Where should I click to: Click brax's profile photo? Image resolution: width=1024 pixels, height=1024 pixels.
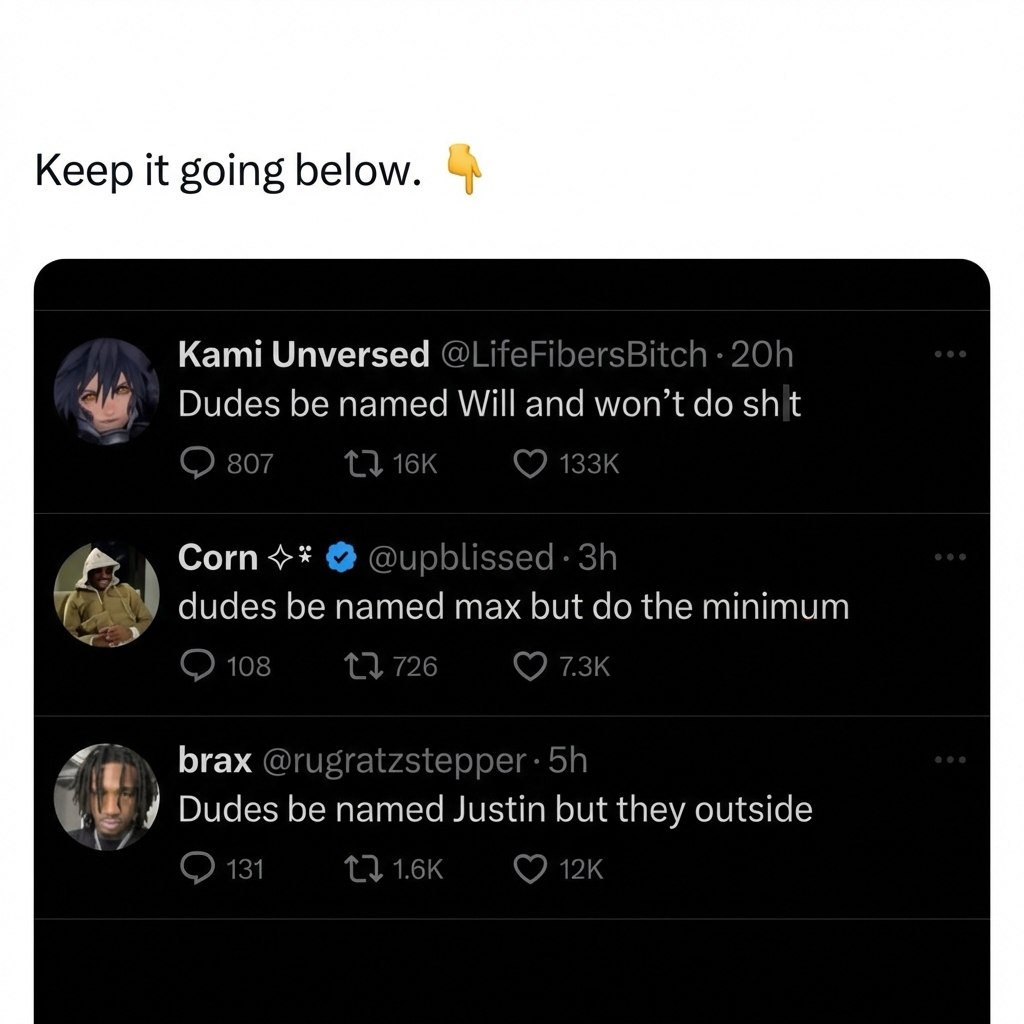107,797
